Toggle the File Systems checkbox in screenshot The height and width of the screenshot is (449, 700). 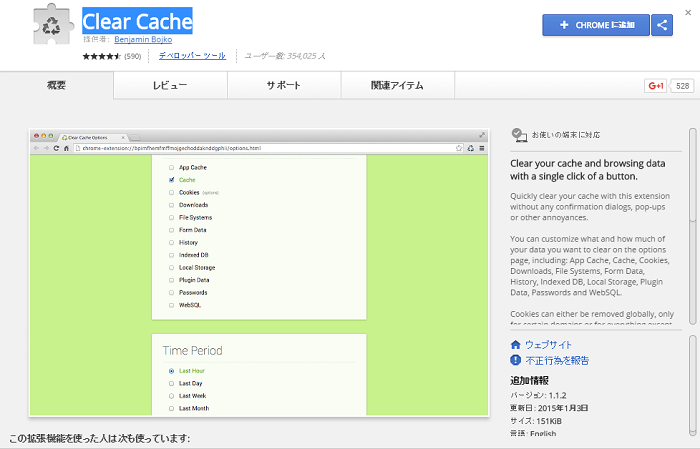pos(171,217)
